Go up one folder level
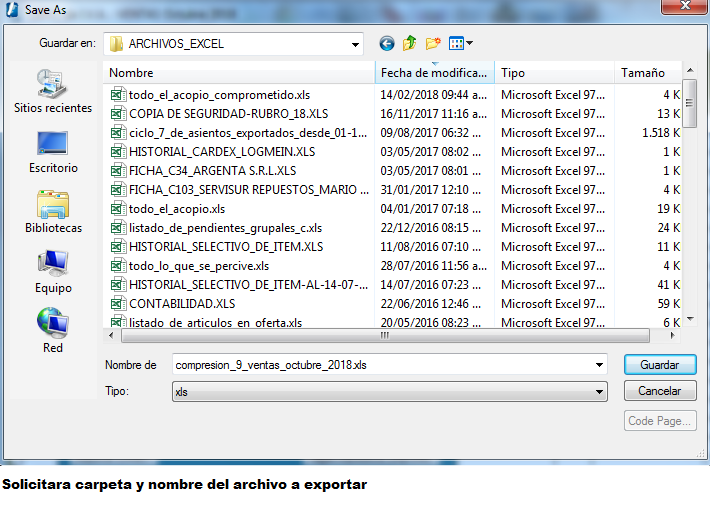 410,43
